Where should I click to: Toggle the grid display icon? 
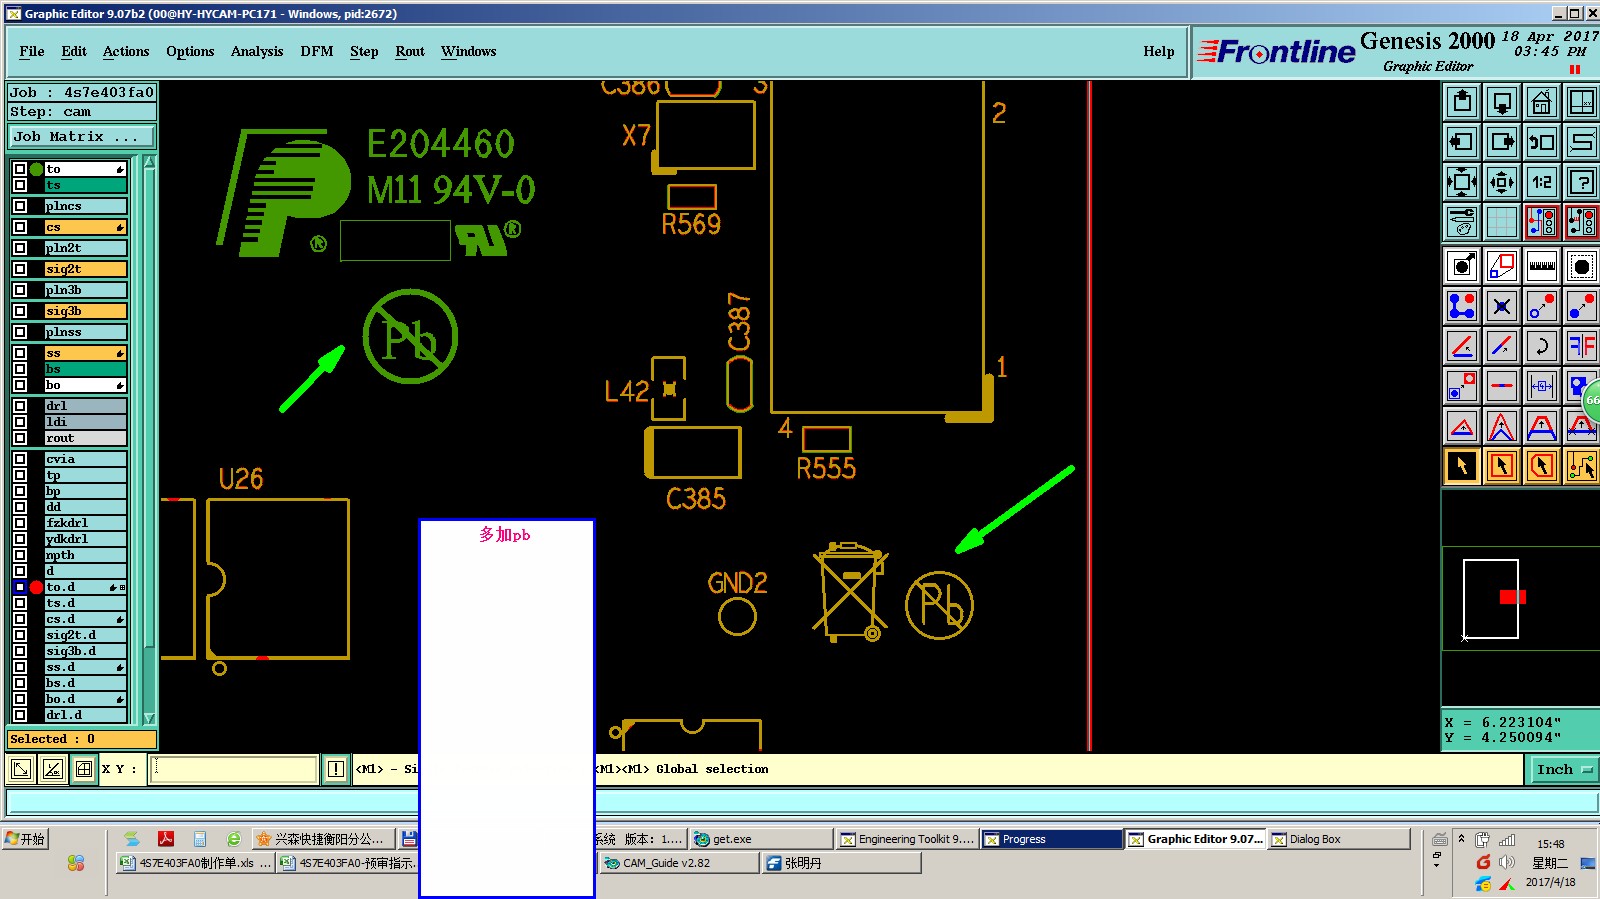tap(1502, 222)
